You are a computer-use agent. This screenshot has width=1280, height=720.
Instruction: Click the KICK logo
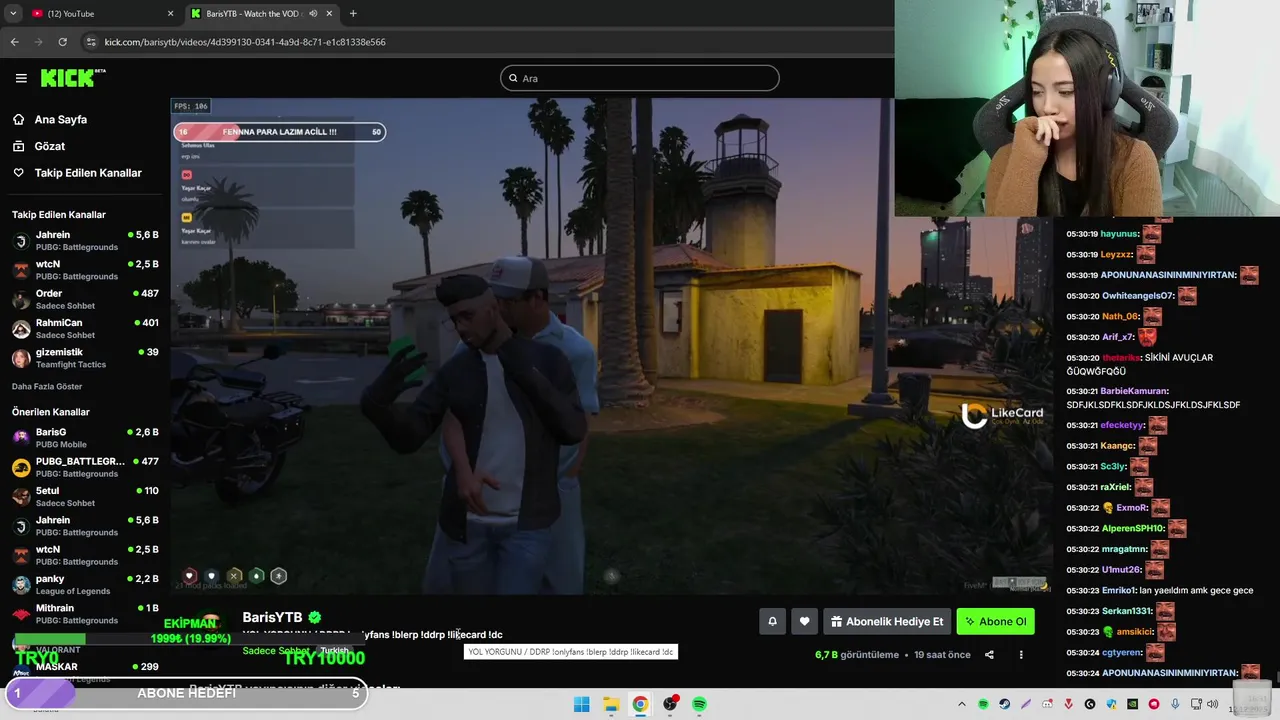coord(72,78)
